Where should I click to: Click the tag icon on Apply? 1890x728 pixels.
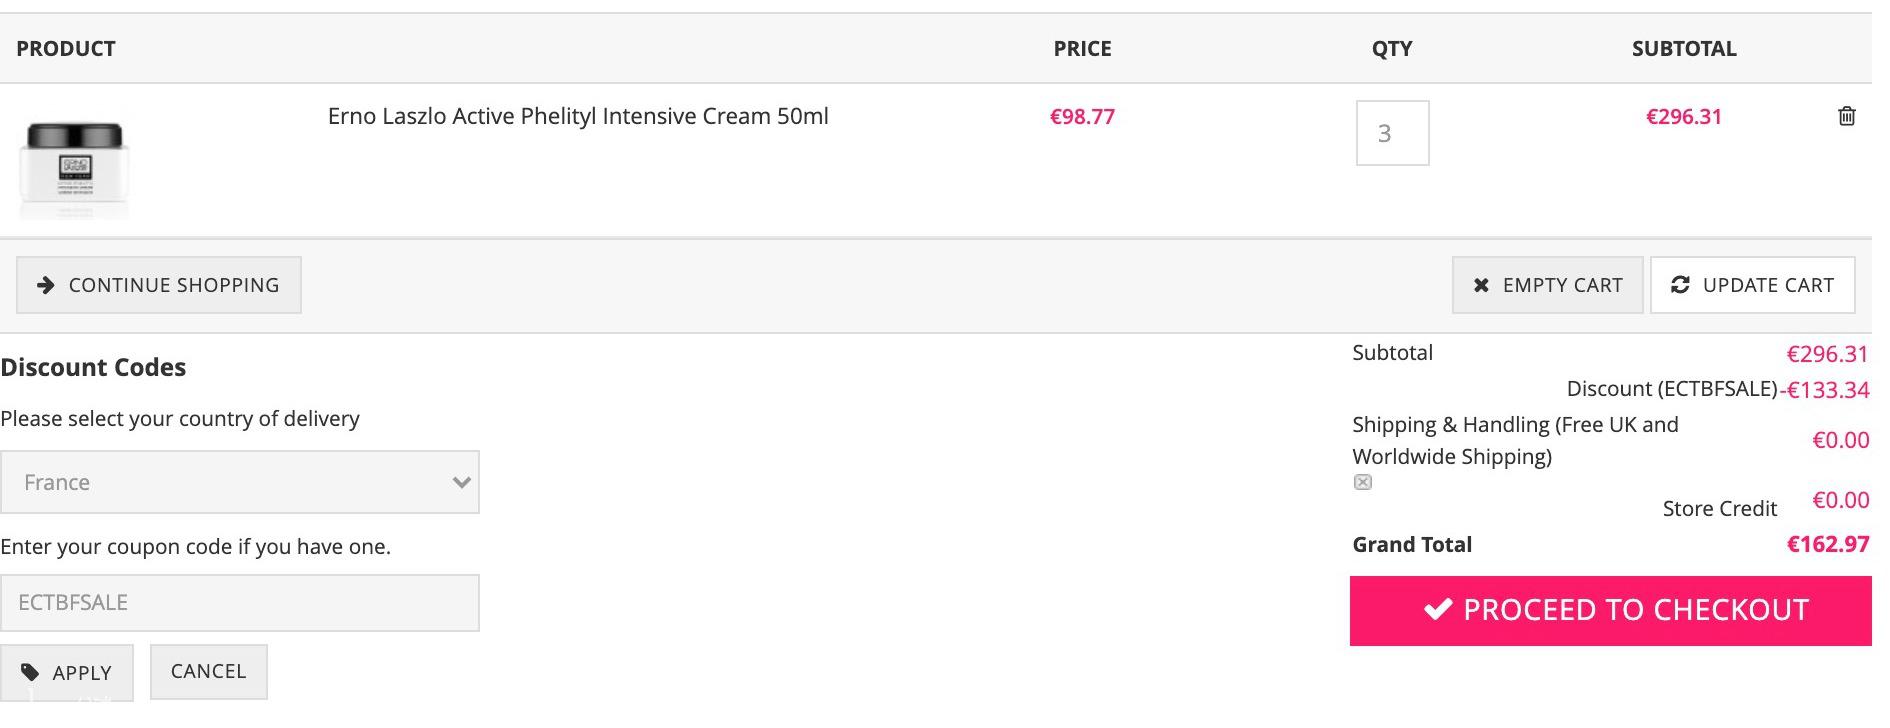tap(31, 673)
